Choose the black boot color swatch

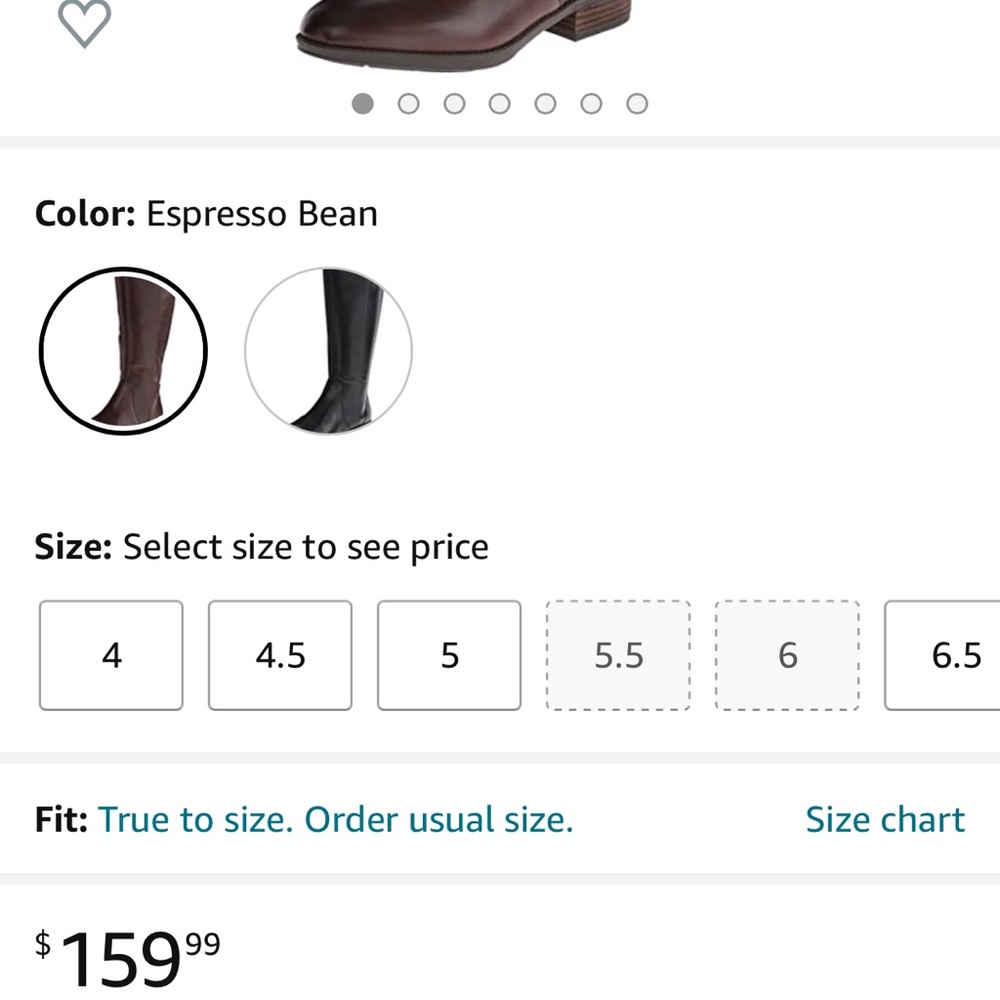[328, 351]
